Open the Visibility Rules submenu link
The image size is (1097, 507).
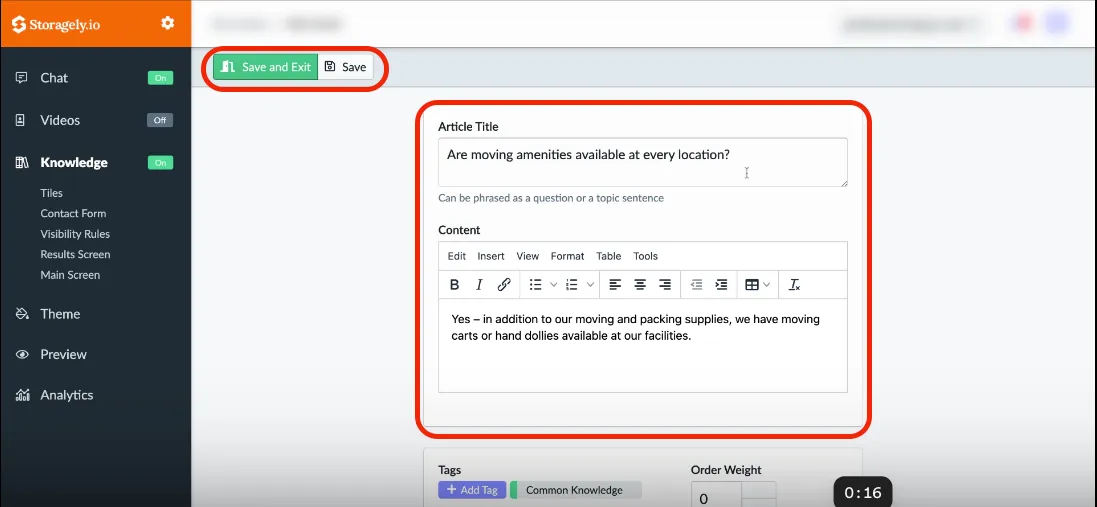(75, 234)
